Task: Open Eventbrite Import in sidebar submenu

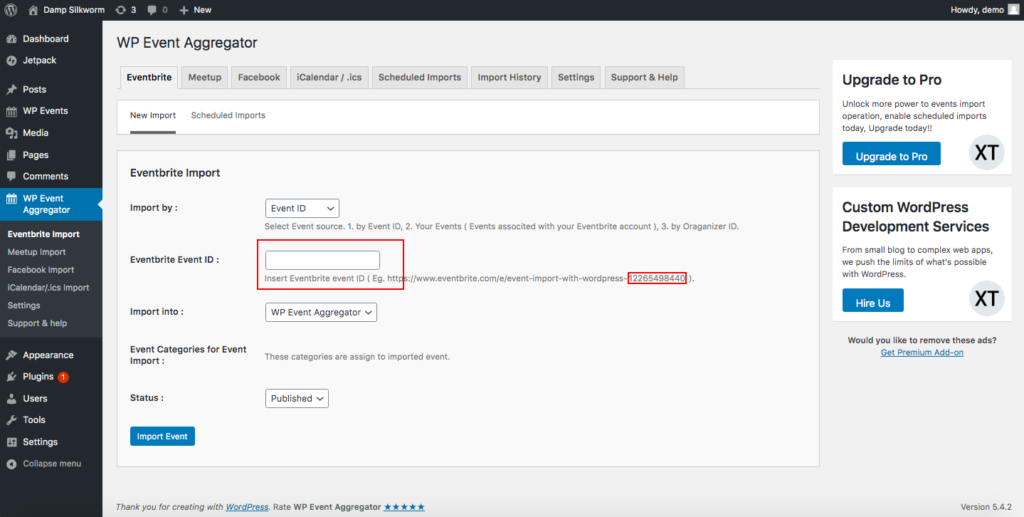Action: [x=43, y=234]
